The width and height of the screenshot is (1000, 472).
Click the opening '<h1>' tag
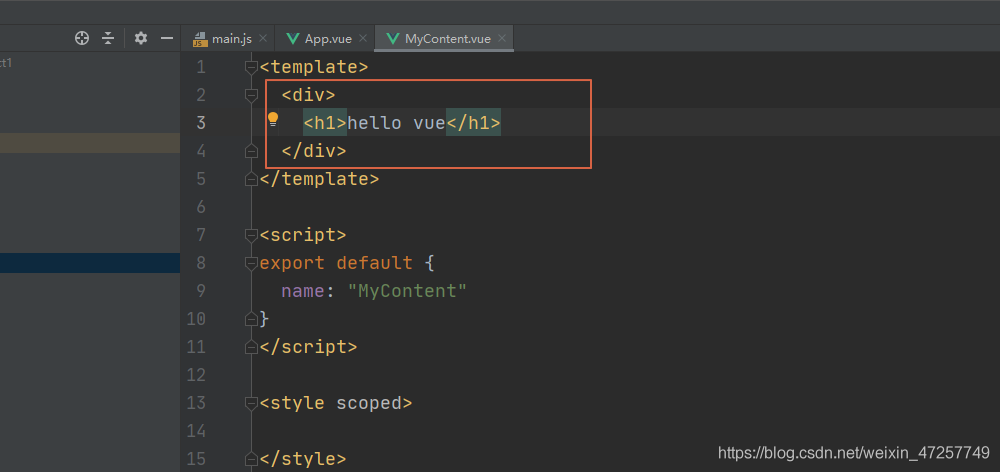[x=325, y=123]
